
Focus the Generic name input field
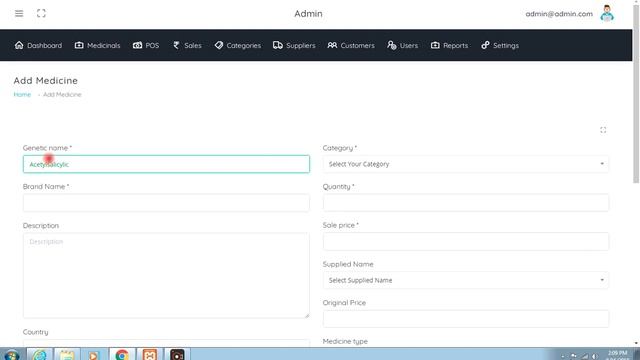[x=166, y=164]
